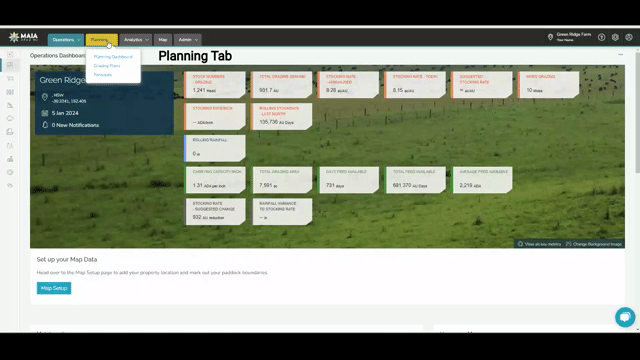This screenshot has width=640, height=360.
Task: Open the Green Ridge Farm account selector
Action: [x=573, y=37]
